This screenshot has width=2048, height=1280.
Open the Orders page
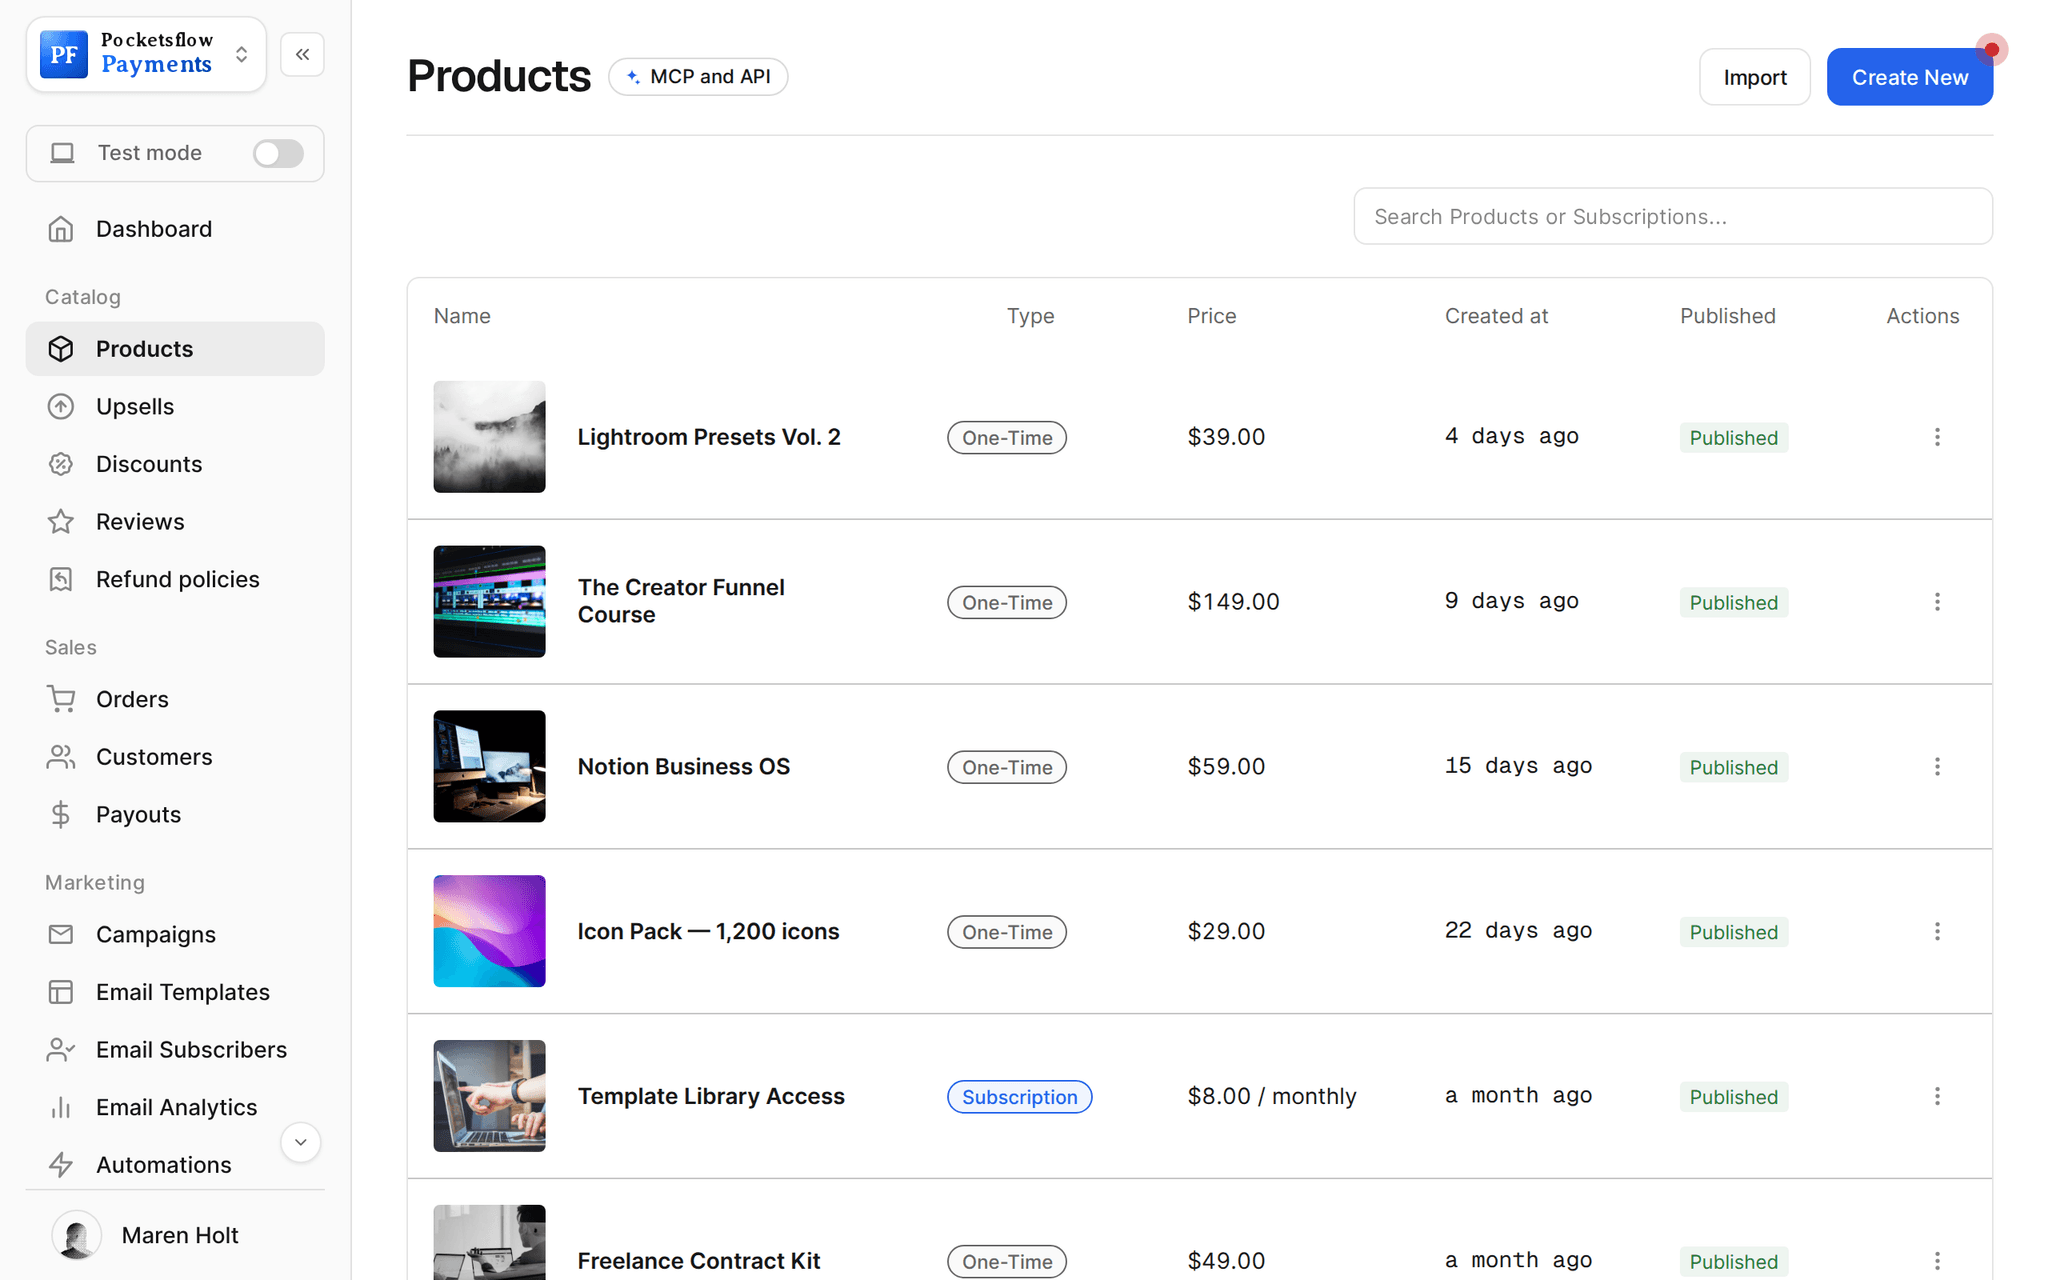point(175,699)
